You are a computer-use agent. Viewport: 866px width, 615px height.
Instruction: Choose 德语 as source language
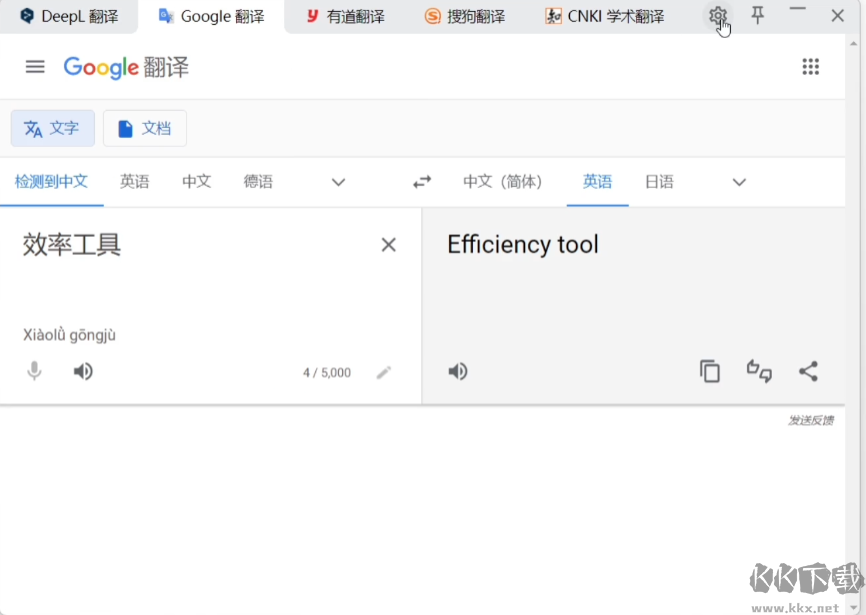coord(258,182)
